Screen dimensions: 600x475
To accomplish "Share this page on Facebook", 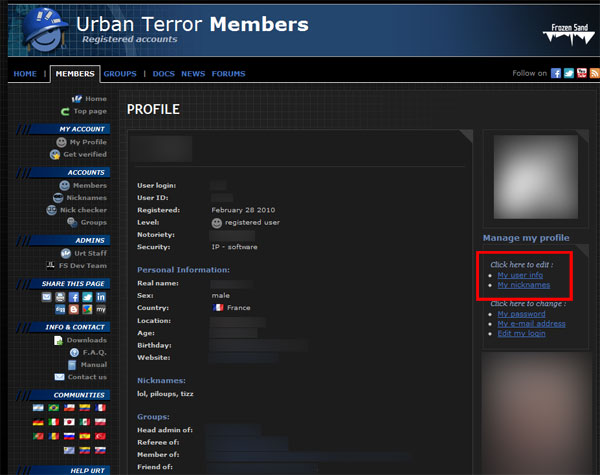I will pos(73,297).
